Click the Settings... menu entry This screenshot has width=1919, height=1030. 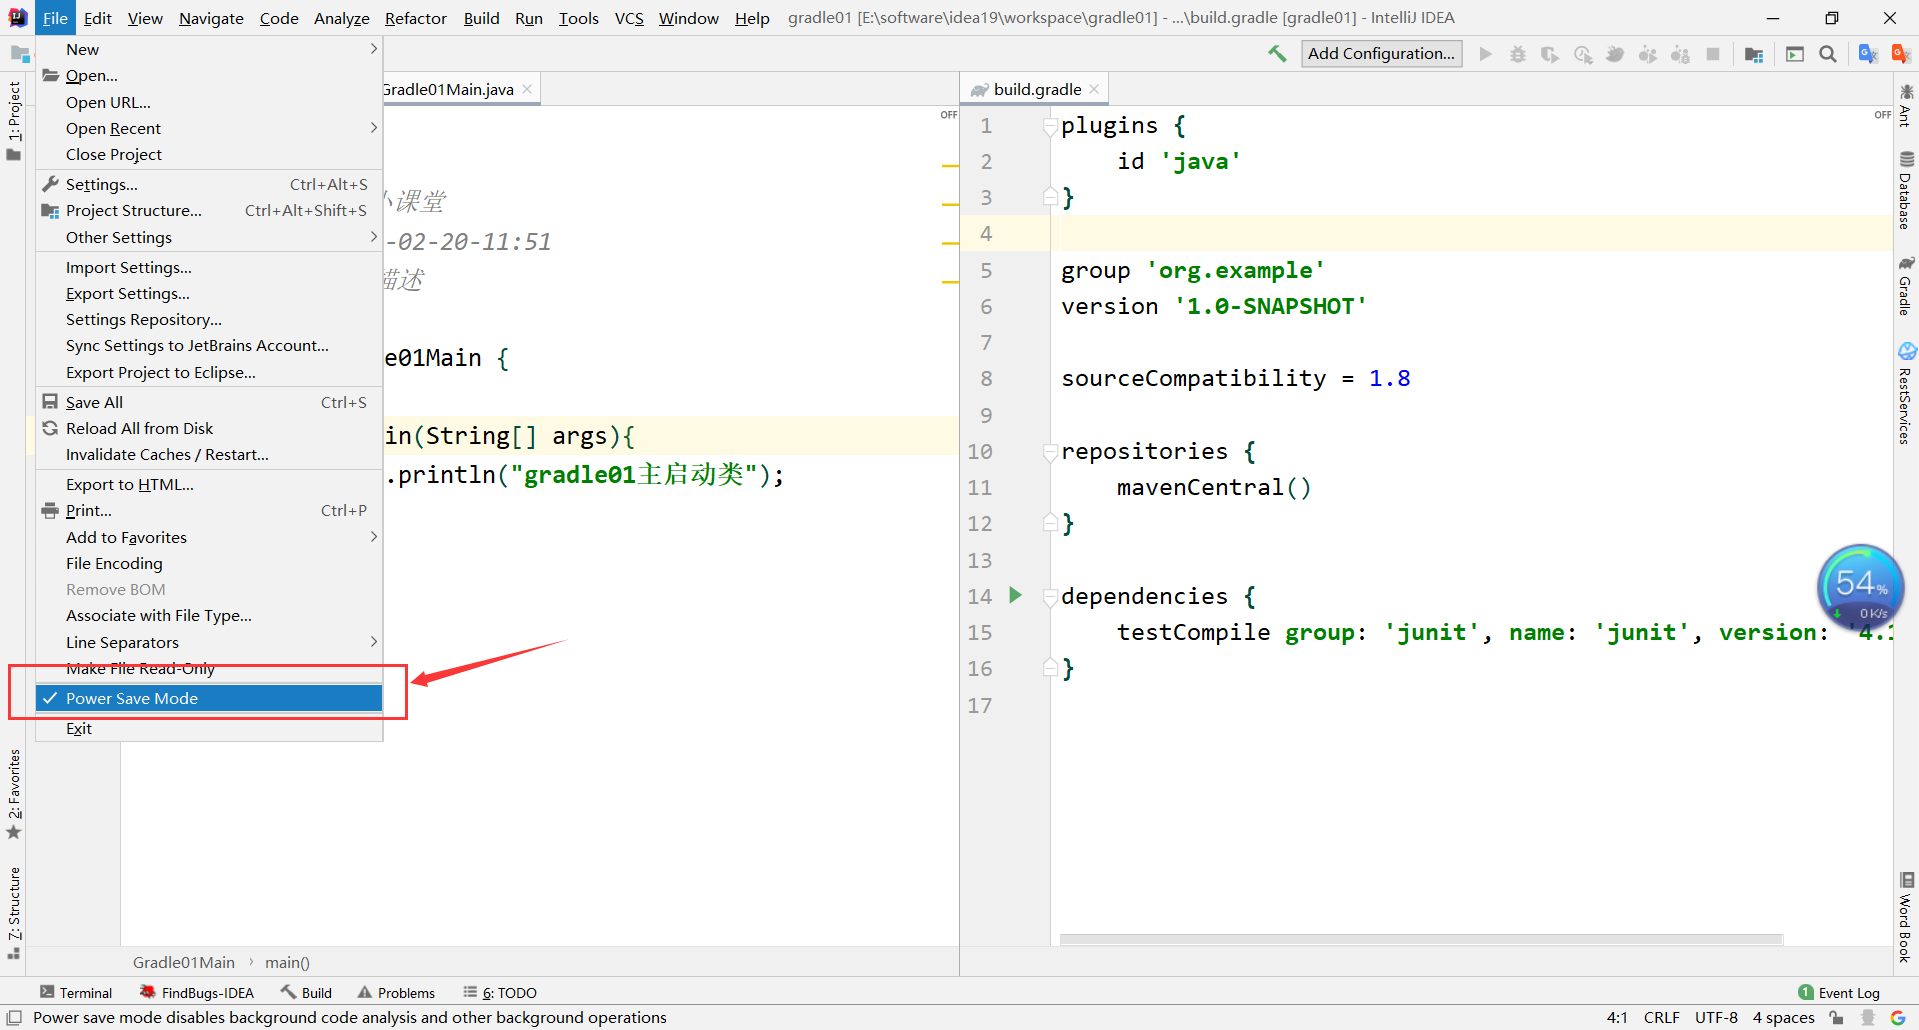pyautogui.click(x=209, y=184)
